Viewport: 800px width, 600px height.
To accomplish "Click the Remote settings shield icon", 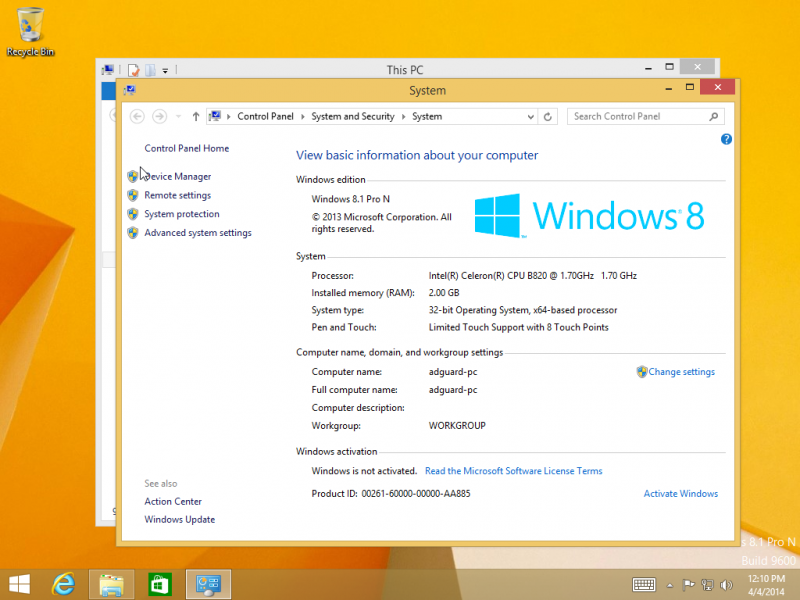I will 133,195.
